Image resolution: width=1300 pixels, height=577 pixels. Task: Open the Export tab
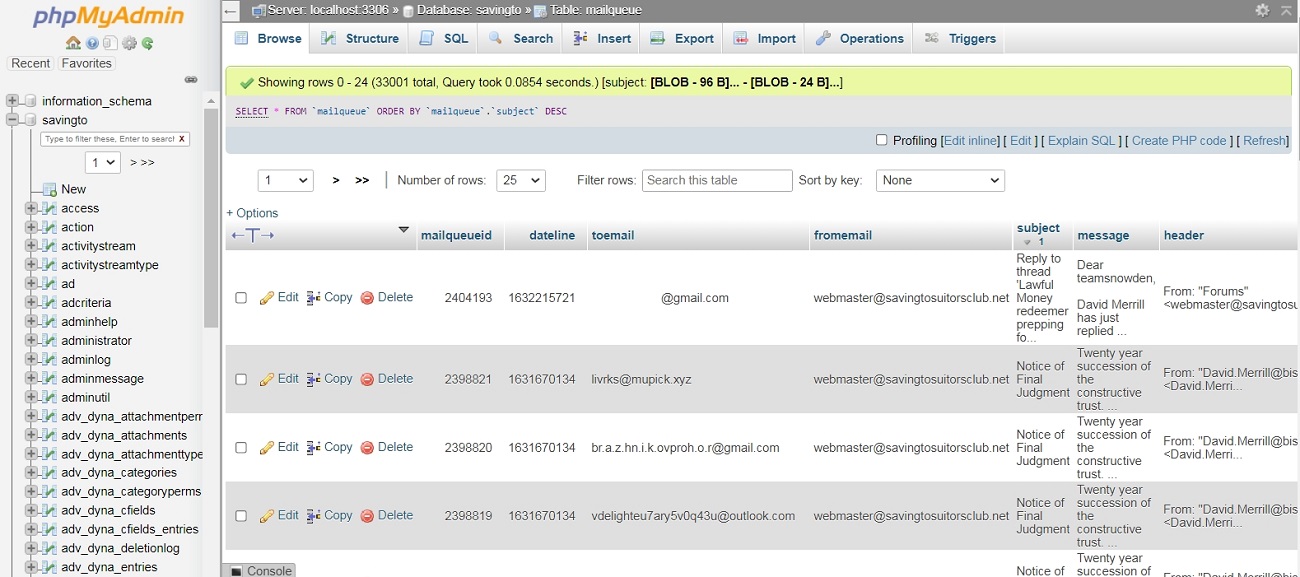[682, 38]
